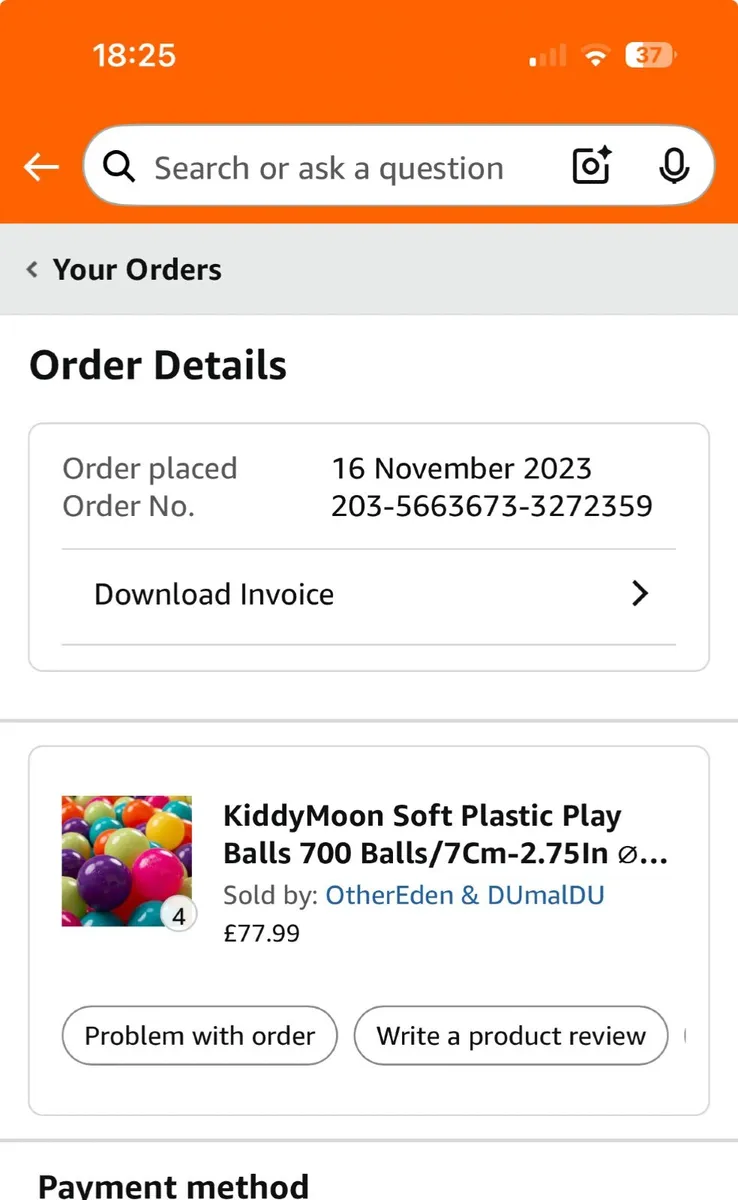This screenshot has height=1200, width=738.
Task: Tap the Wi-Fi indicator in the status bar
Action: point(595,56)
